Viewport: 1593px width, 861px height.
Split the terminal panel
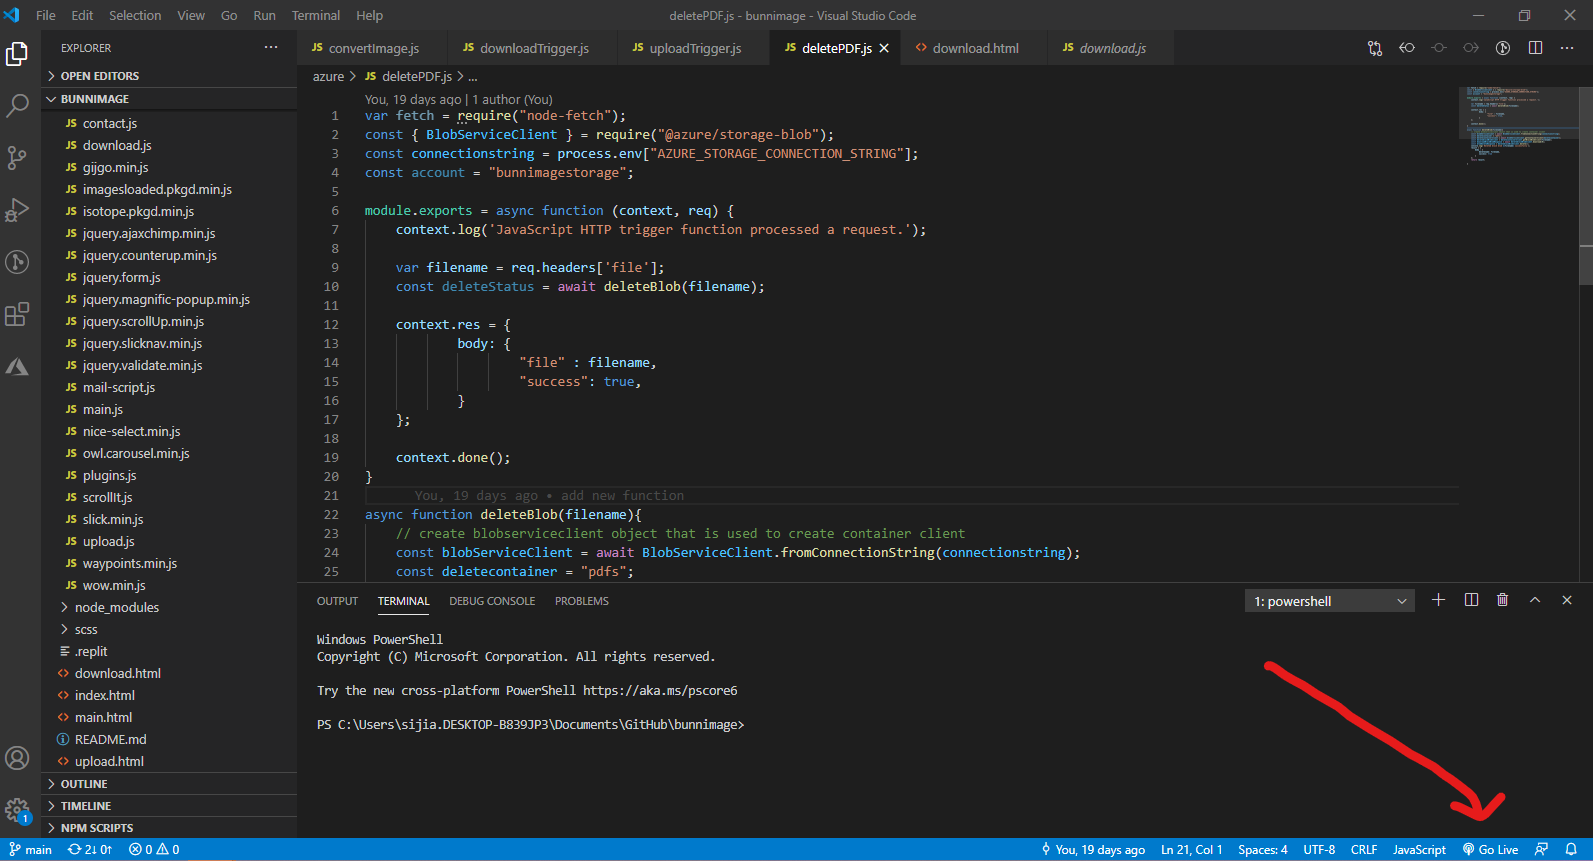pos(1471,600)
